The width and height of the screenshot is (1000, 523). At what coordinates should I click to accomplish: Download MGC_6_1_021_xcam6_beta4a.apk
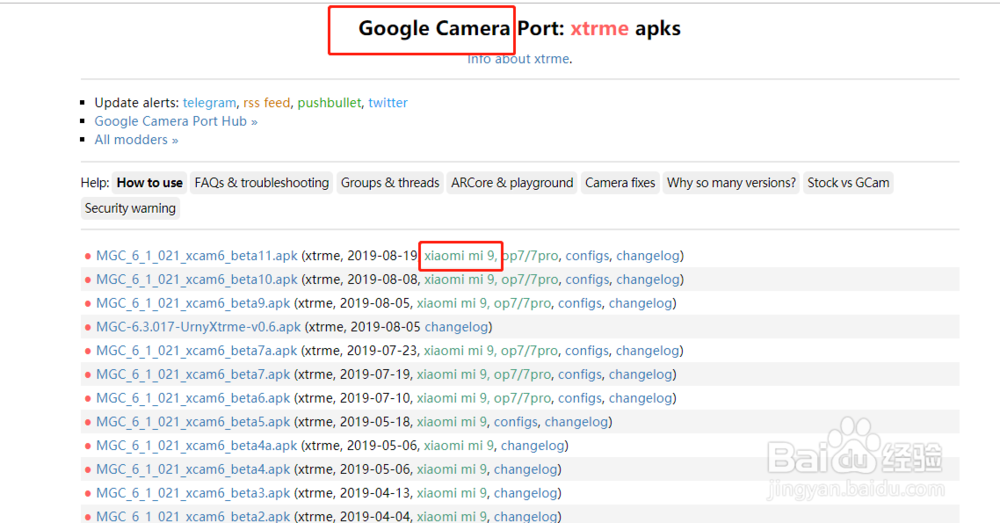tap(196, 445)
